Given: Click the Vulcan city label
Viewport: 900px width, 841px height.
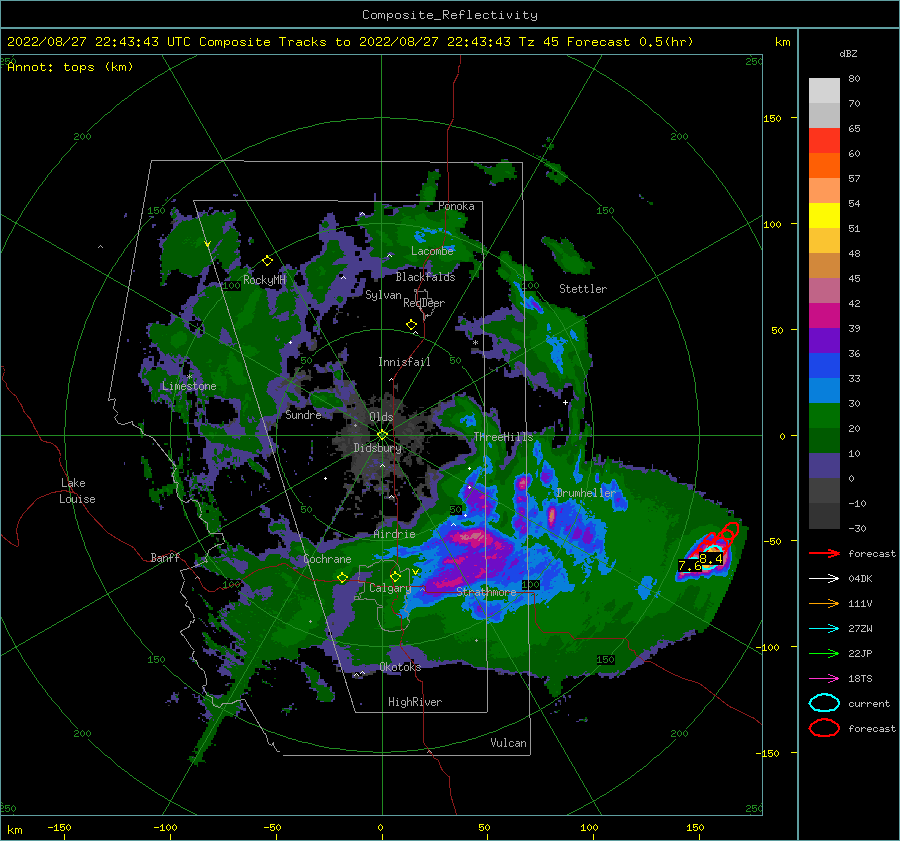Looking at the screenshot, I should pyautogui.click(x=509, y=743).
